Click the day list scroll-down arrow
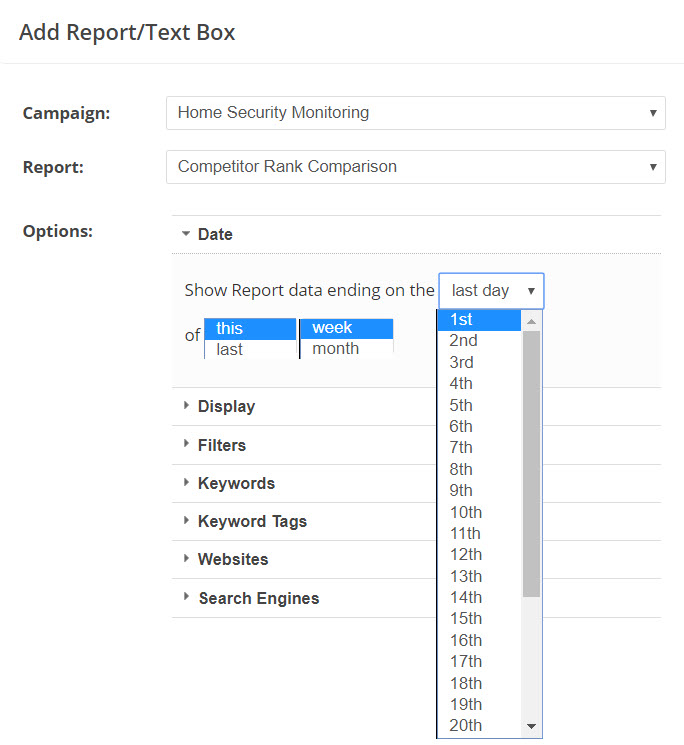 point(532,726)
